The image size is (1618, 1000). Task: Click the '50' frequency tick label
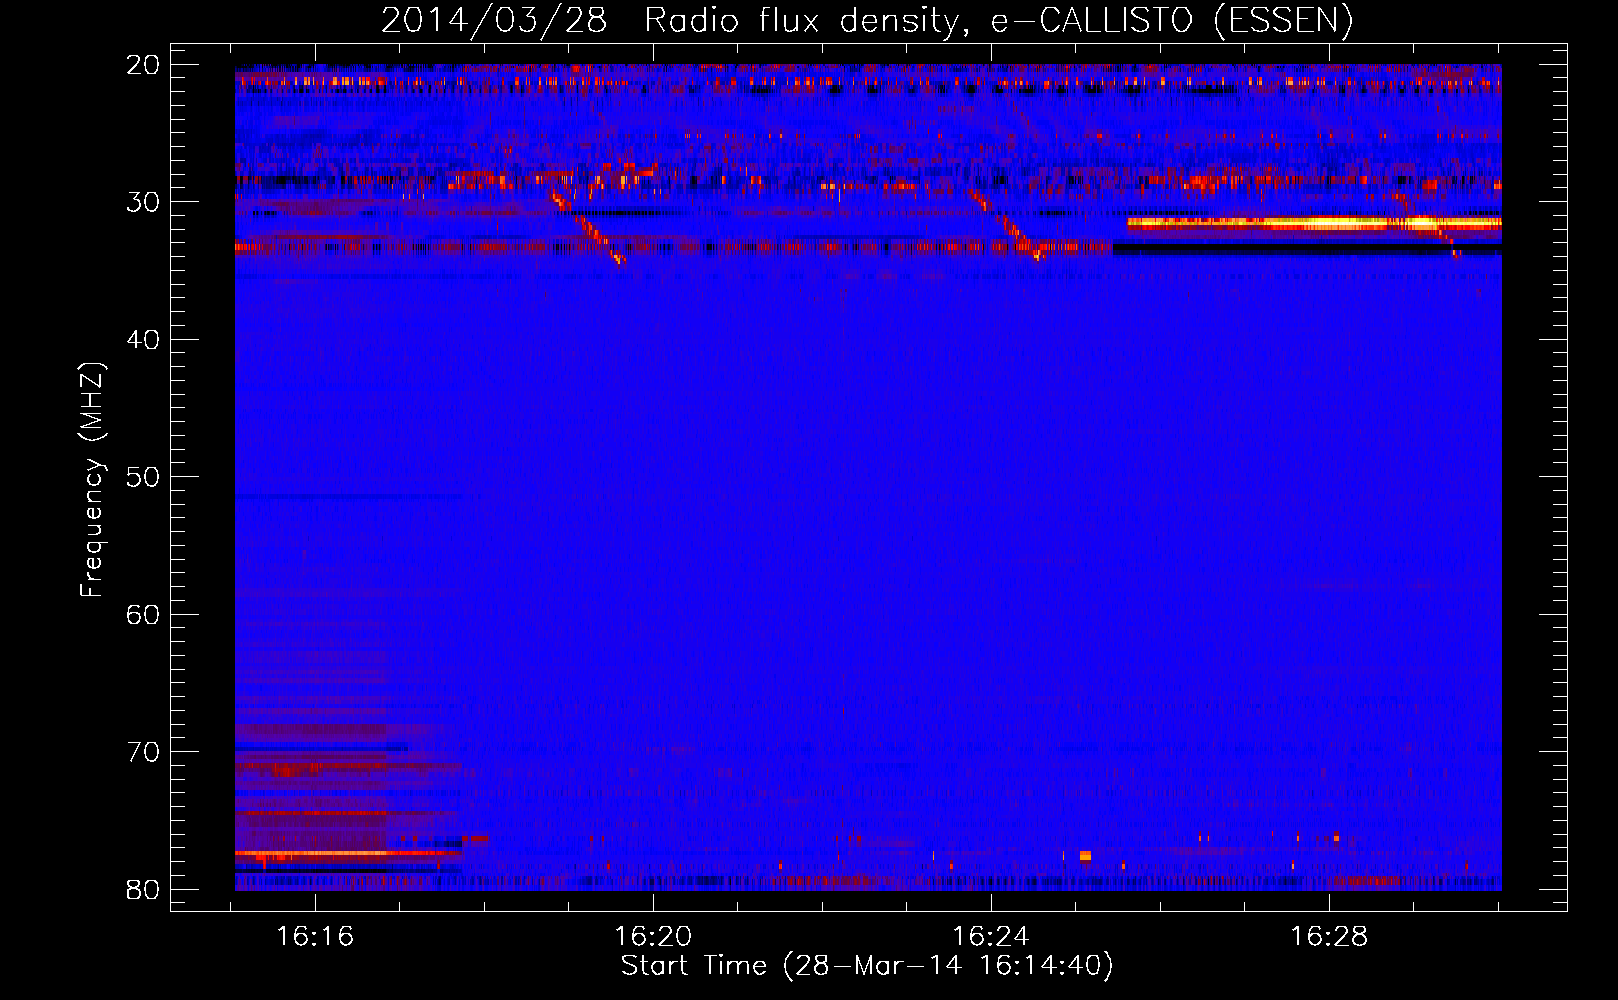point(144,477)
